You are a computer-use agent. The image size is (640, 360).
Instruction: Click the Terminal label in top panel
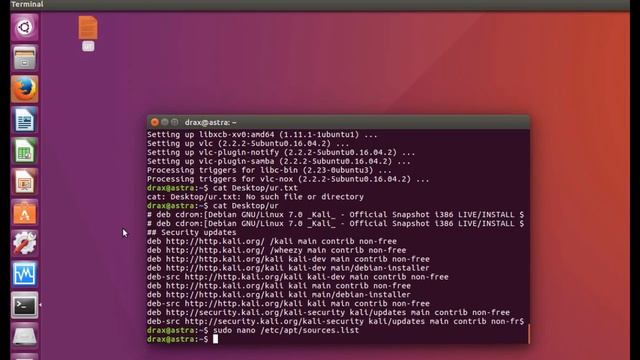(27, 4)
